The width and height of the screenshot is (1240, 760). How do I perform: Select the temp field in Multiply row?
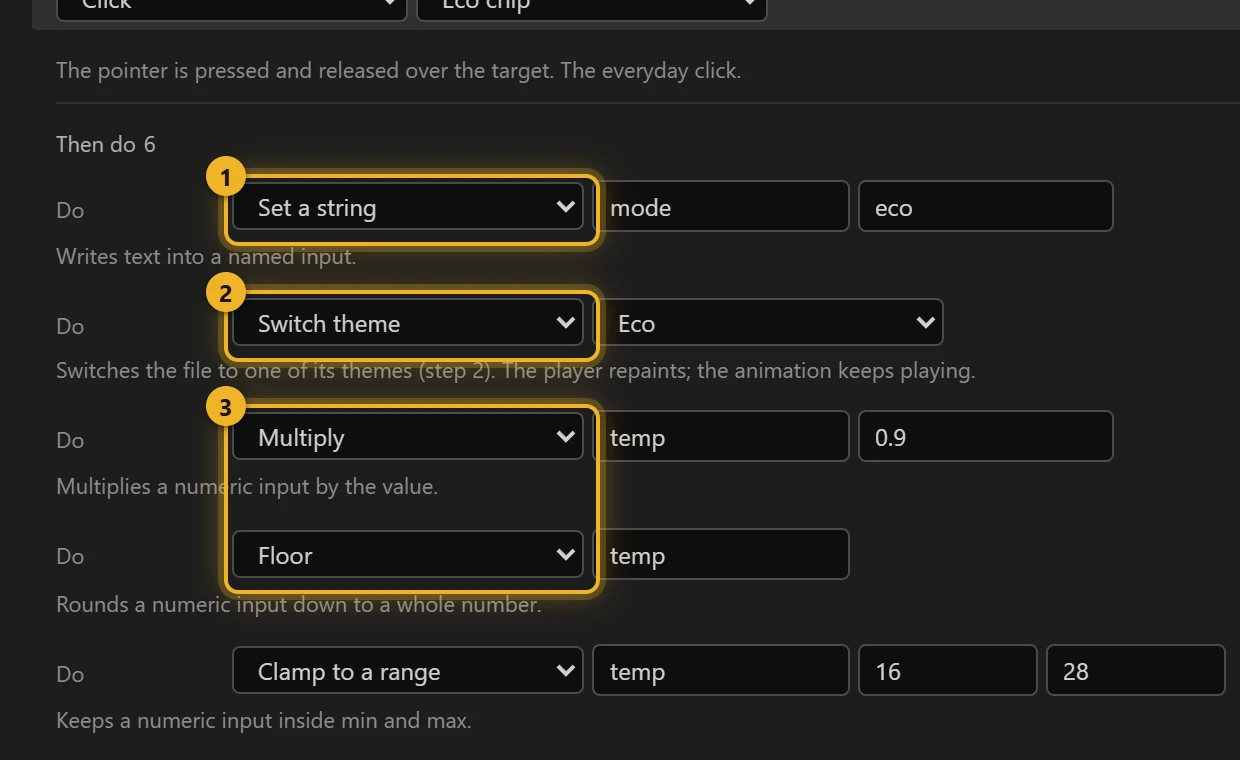(x=721, y=436)
